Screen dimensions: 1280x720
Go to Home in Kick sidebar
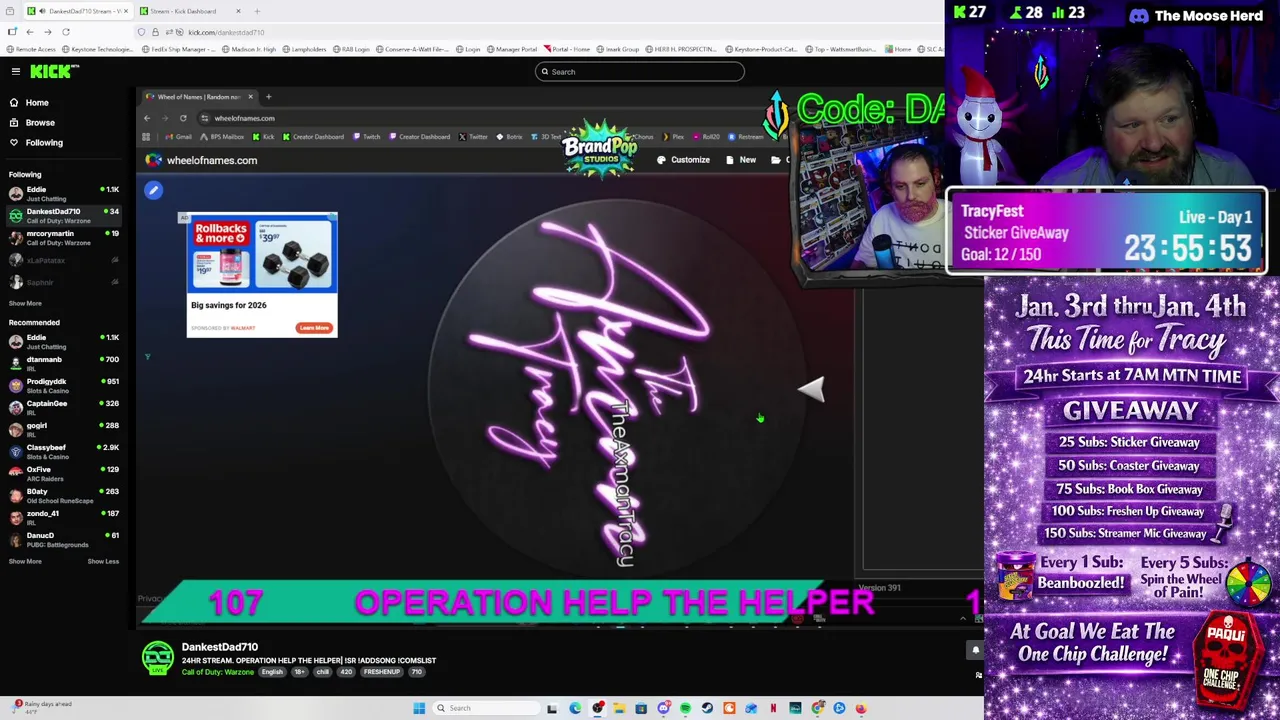pyautogui.click(x=37, y=102)
